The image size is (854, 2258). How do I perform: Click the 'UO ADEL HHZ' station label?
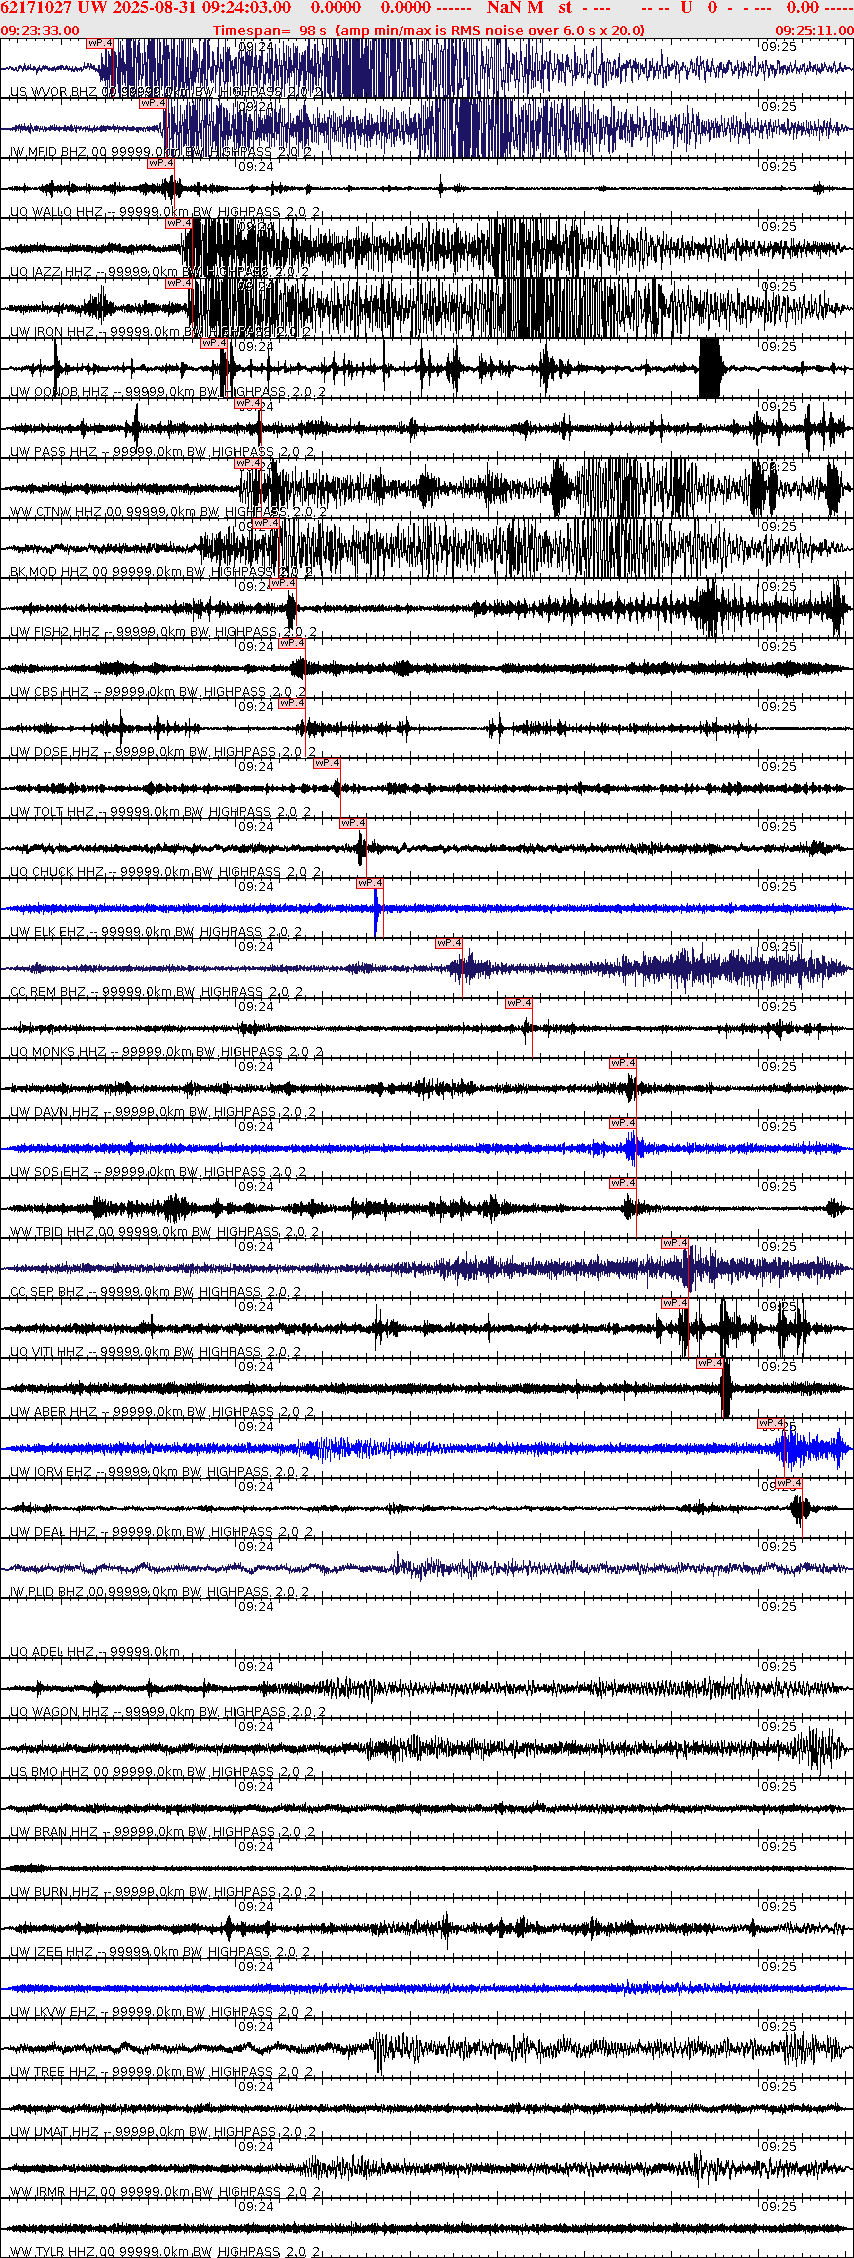click(x=51, y=1652)
